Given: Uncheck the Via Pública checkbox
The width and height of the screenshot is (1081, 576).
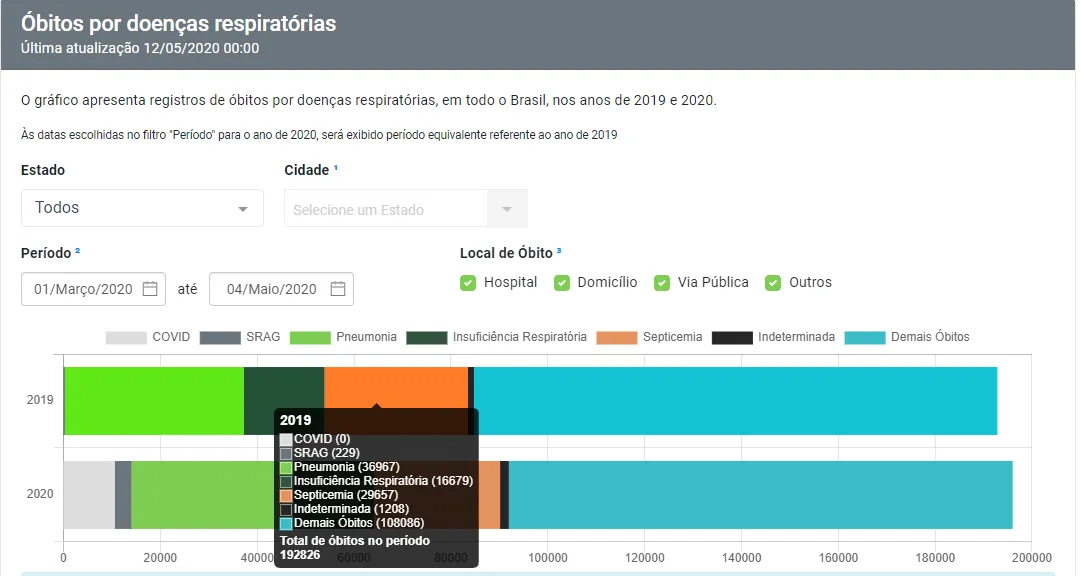Looking at the screenshot, I should (x=662, y=283).
